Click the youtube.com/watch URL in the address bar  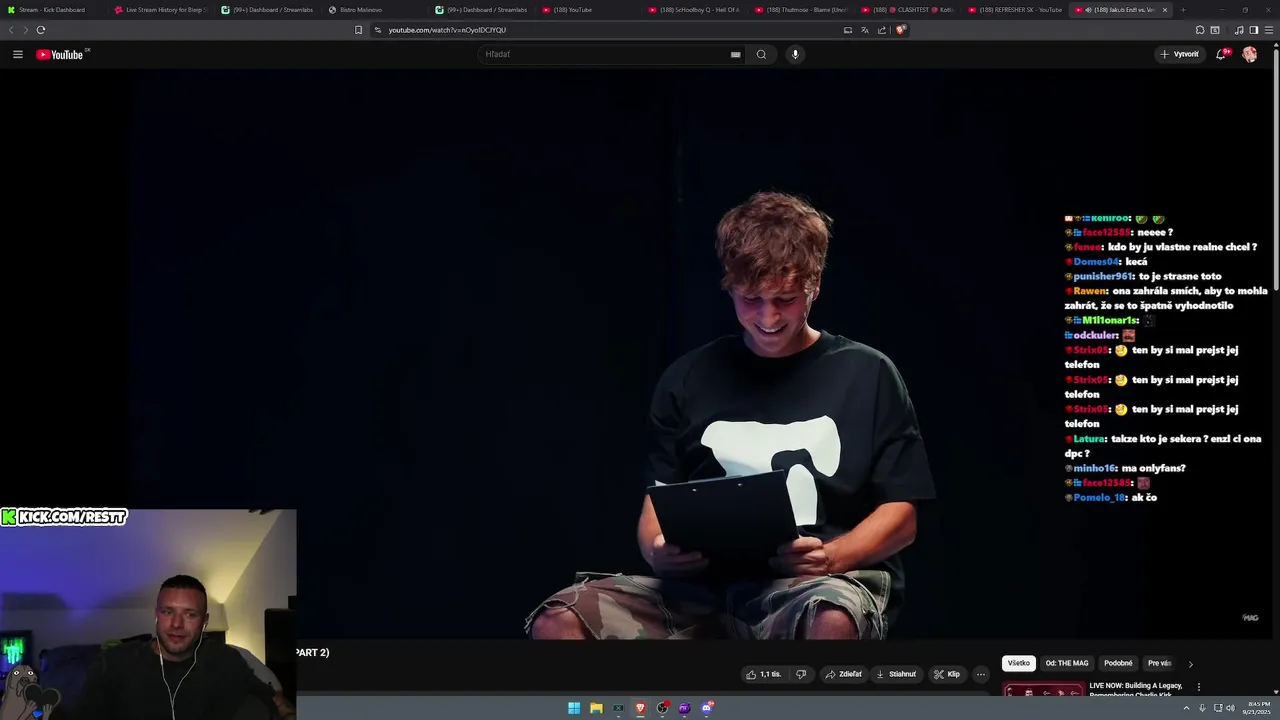pyautogui.click(x=447, y=30)
